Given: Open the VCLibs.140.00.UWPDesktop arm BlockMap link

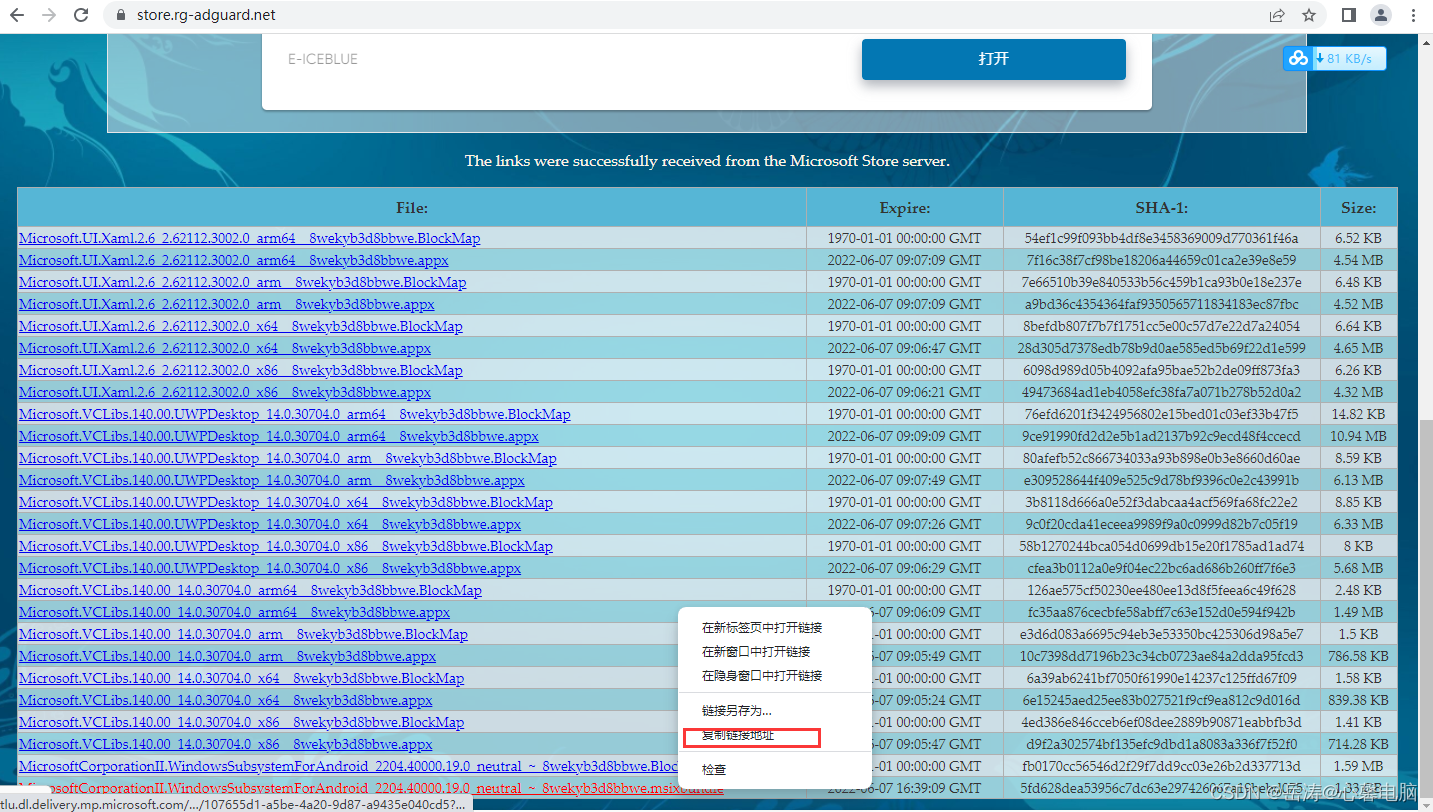Looking at the screenshot, I should tap(287, 458).
